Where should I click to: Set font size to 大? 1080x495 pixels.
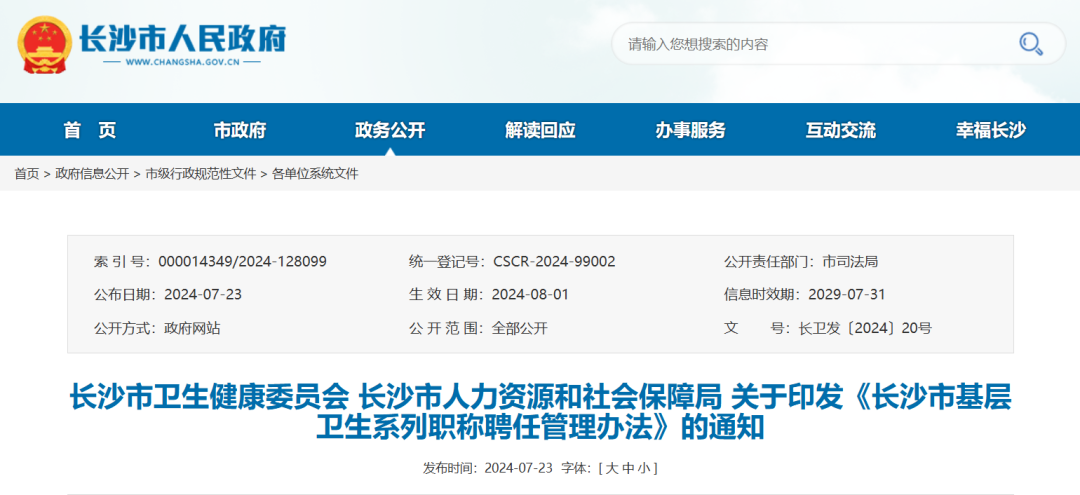tap(610, 468)
